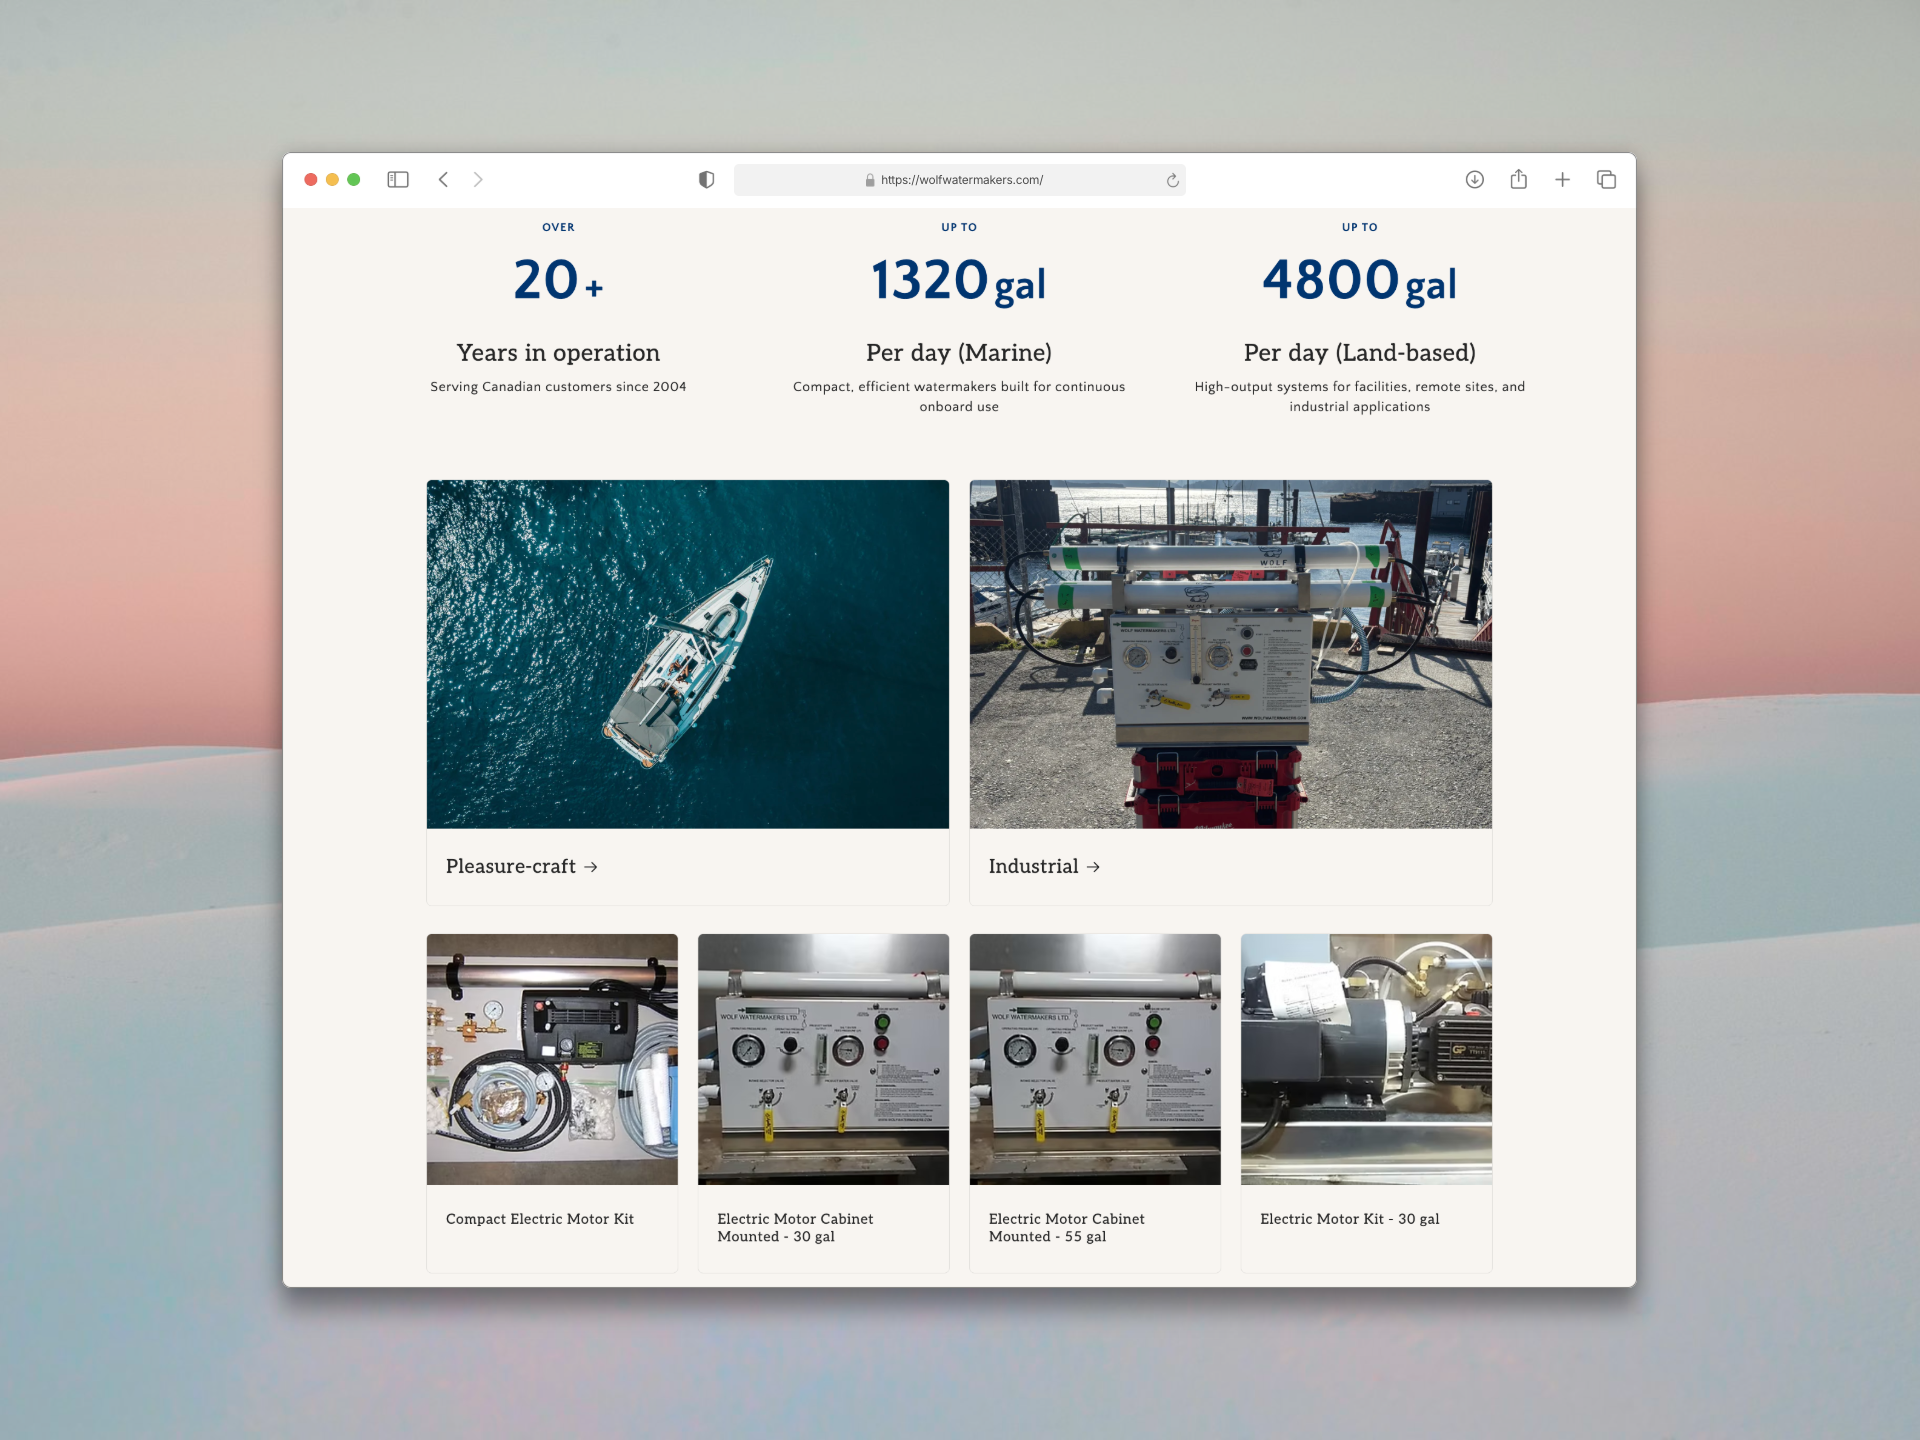
Task: Open Compact Electric Motor Kit product
Action: [539, 1219]
